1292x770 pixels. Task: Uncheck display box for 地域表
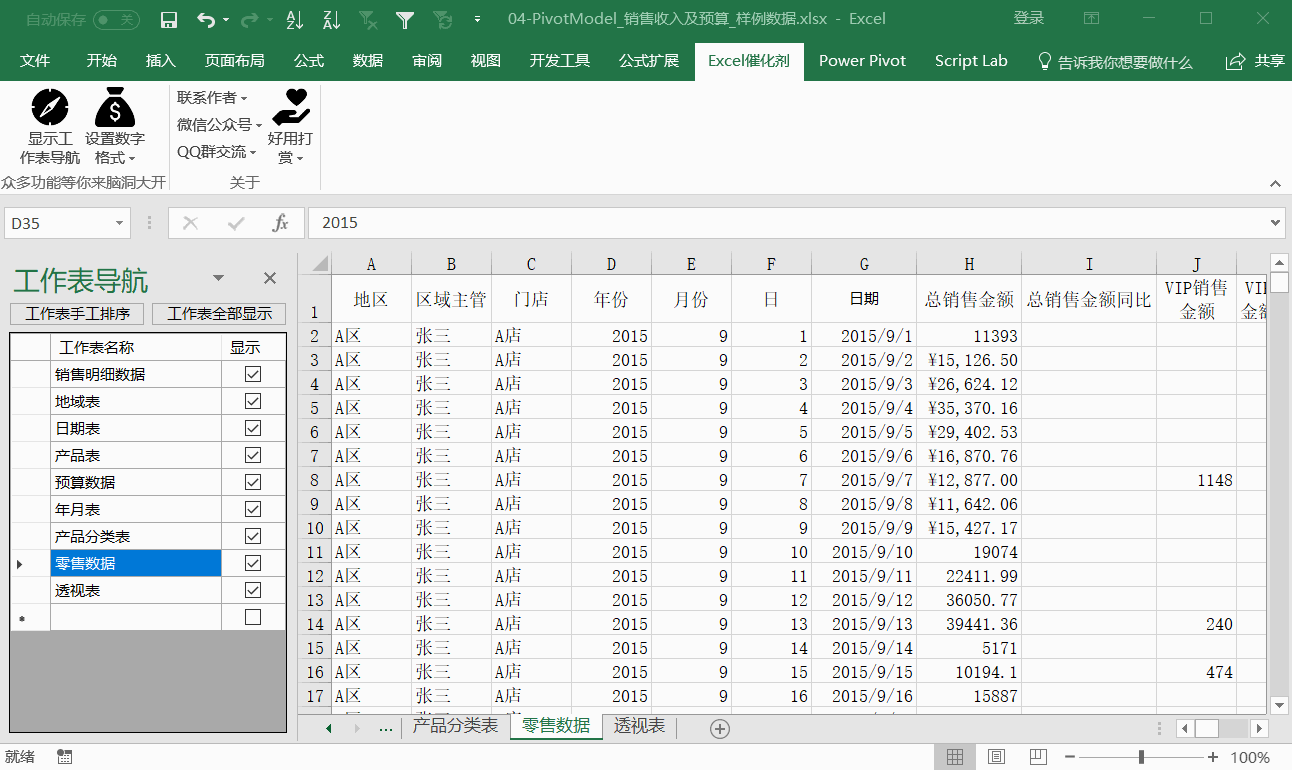point(253,401)
